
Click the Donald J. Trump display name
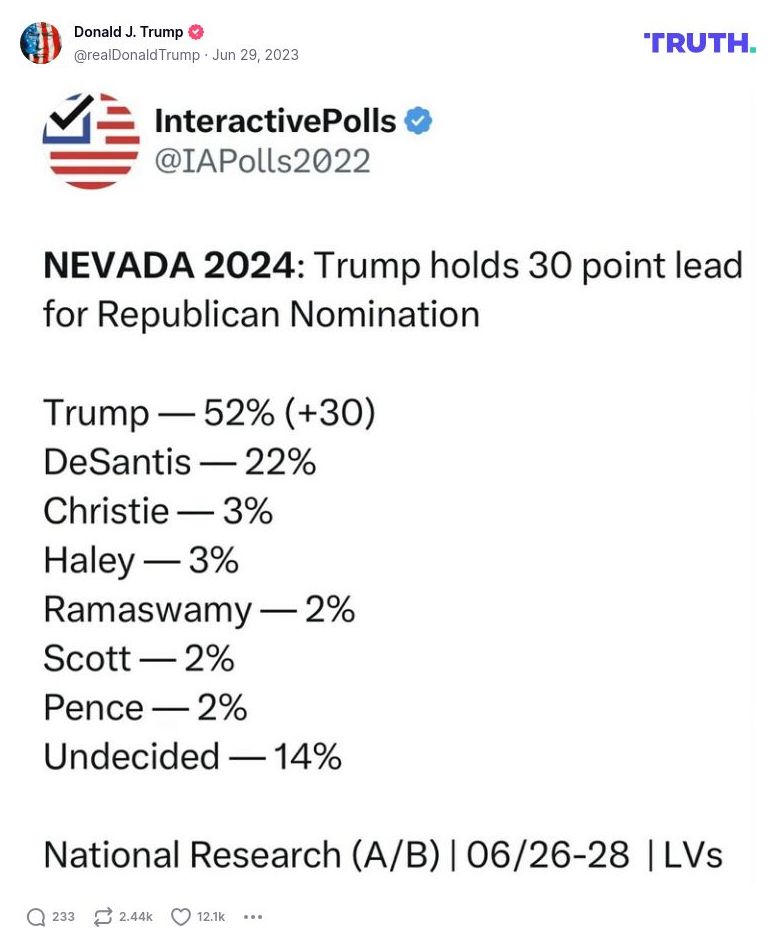pyautogui.click(x=128, y=32)
